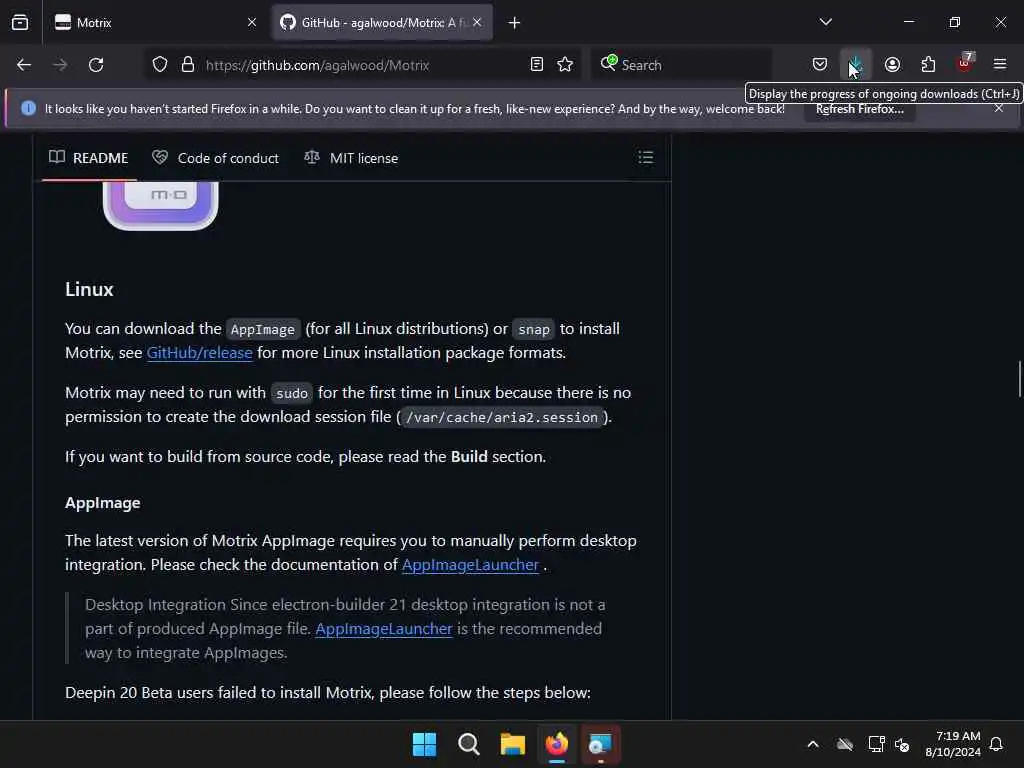Image resolution: width=1024 pixels, height=768 pixels.
Task: Switch to the Motrix browser tab
Action: [x=155, y=22]
